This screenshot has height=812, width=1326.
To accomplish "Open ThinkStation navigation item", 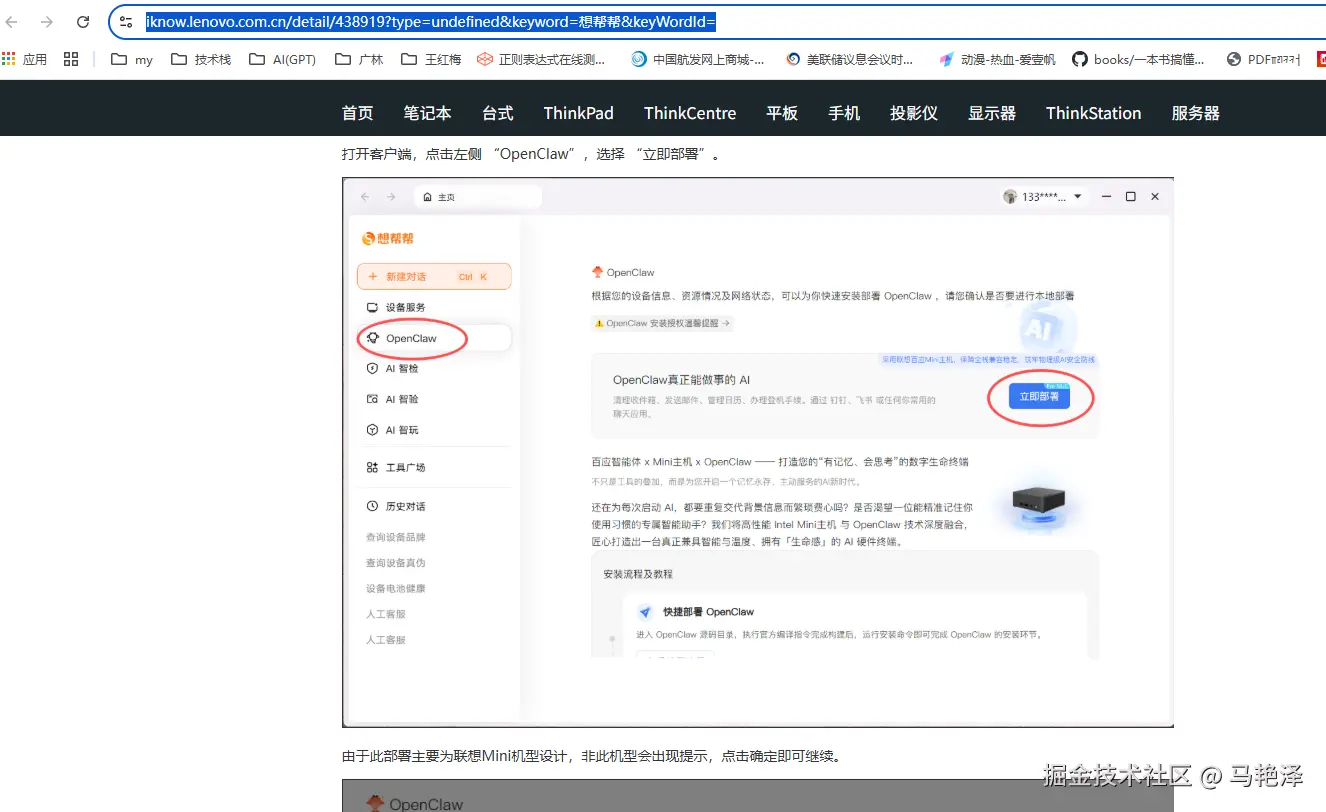I will [x=1094, y=113].
